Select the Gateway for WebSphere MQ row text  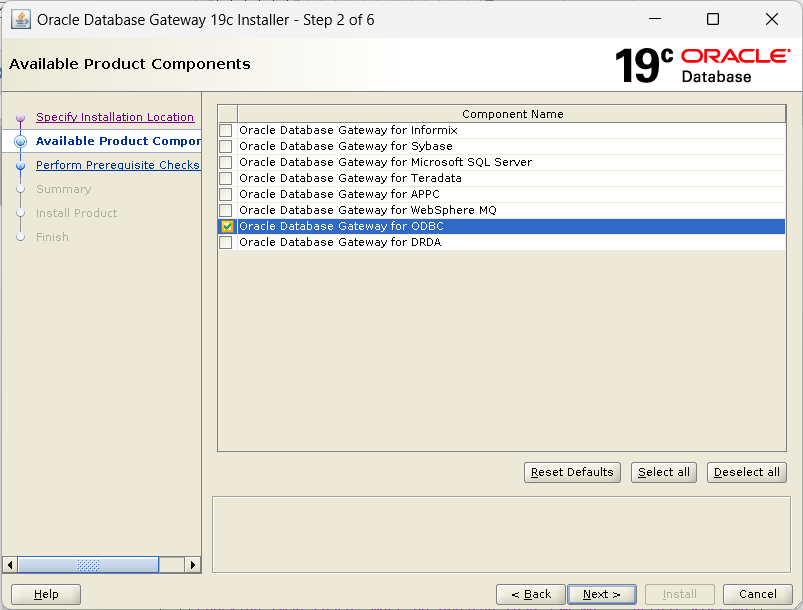(368, 210)
